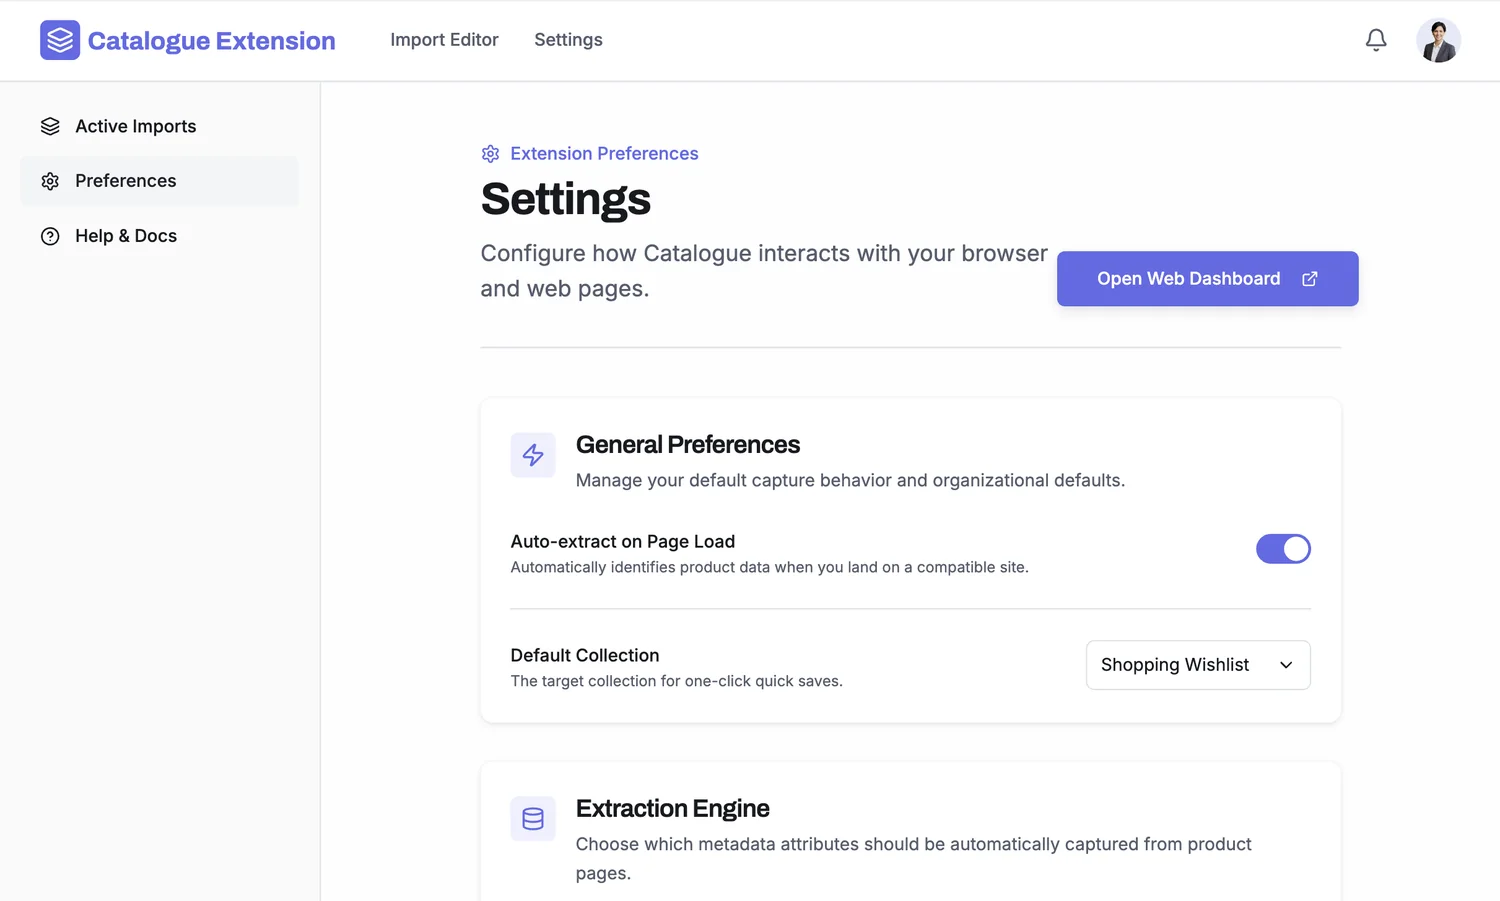
Task: Click the Open Web Dashboard button
Action: coord(1207,279)
